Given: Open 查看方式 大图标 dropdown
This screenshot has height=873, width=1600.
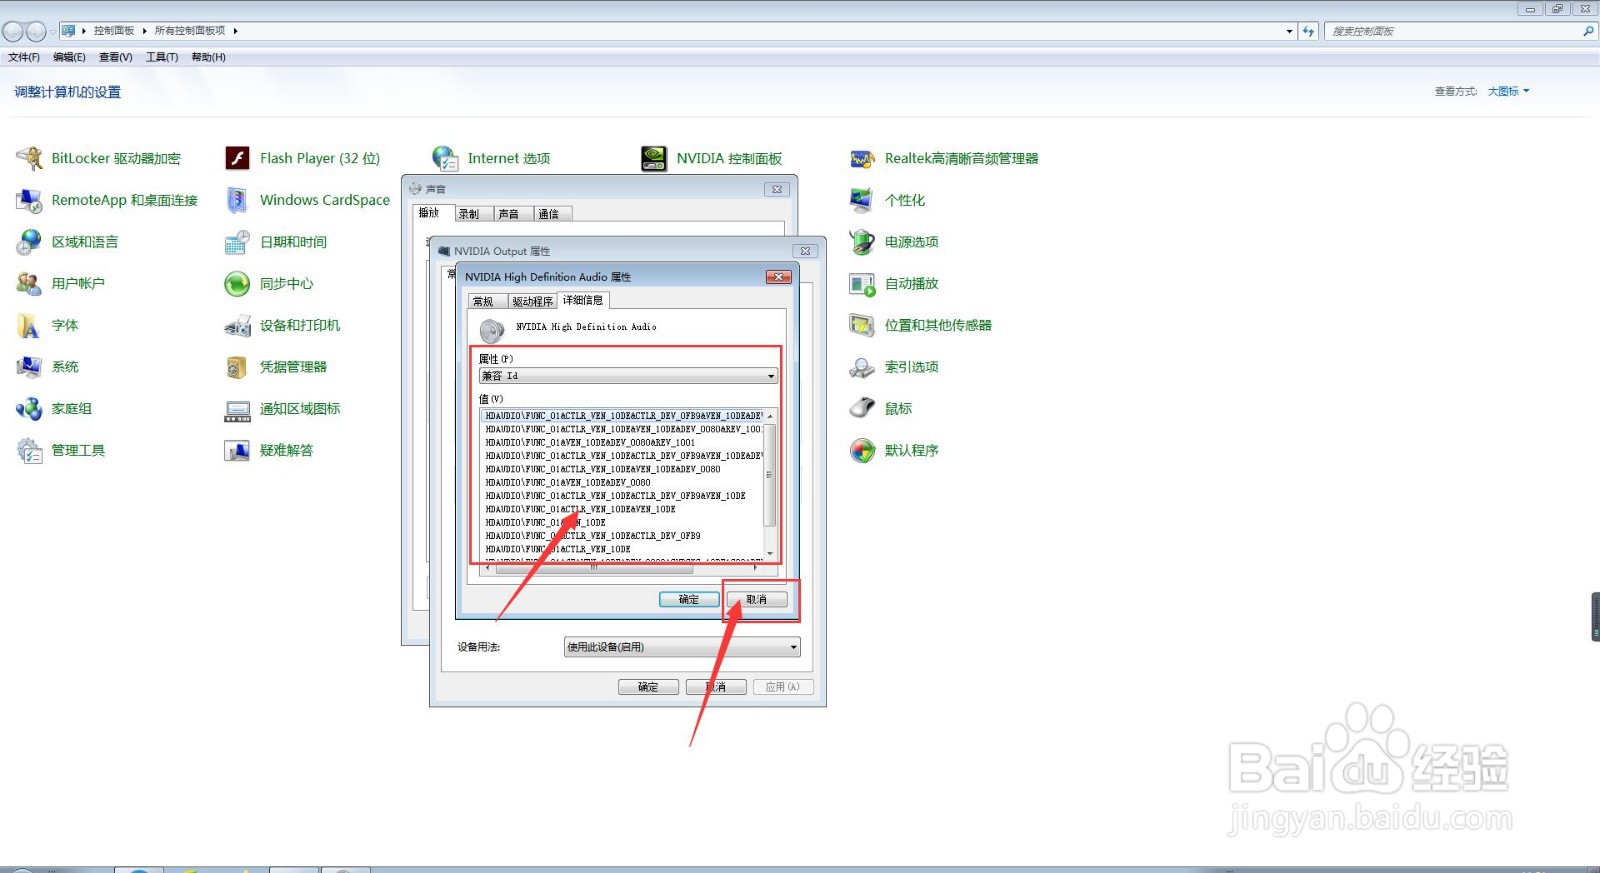Looking at the screenshot, I should click(x=1508, y=91).
